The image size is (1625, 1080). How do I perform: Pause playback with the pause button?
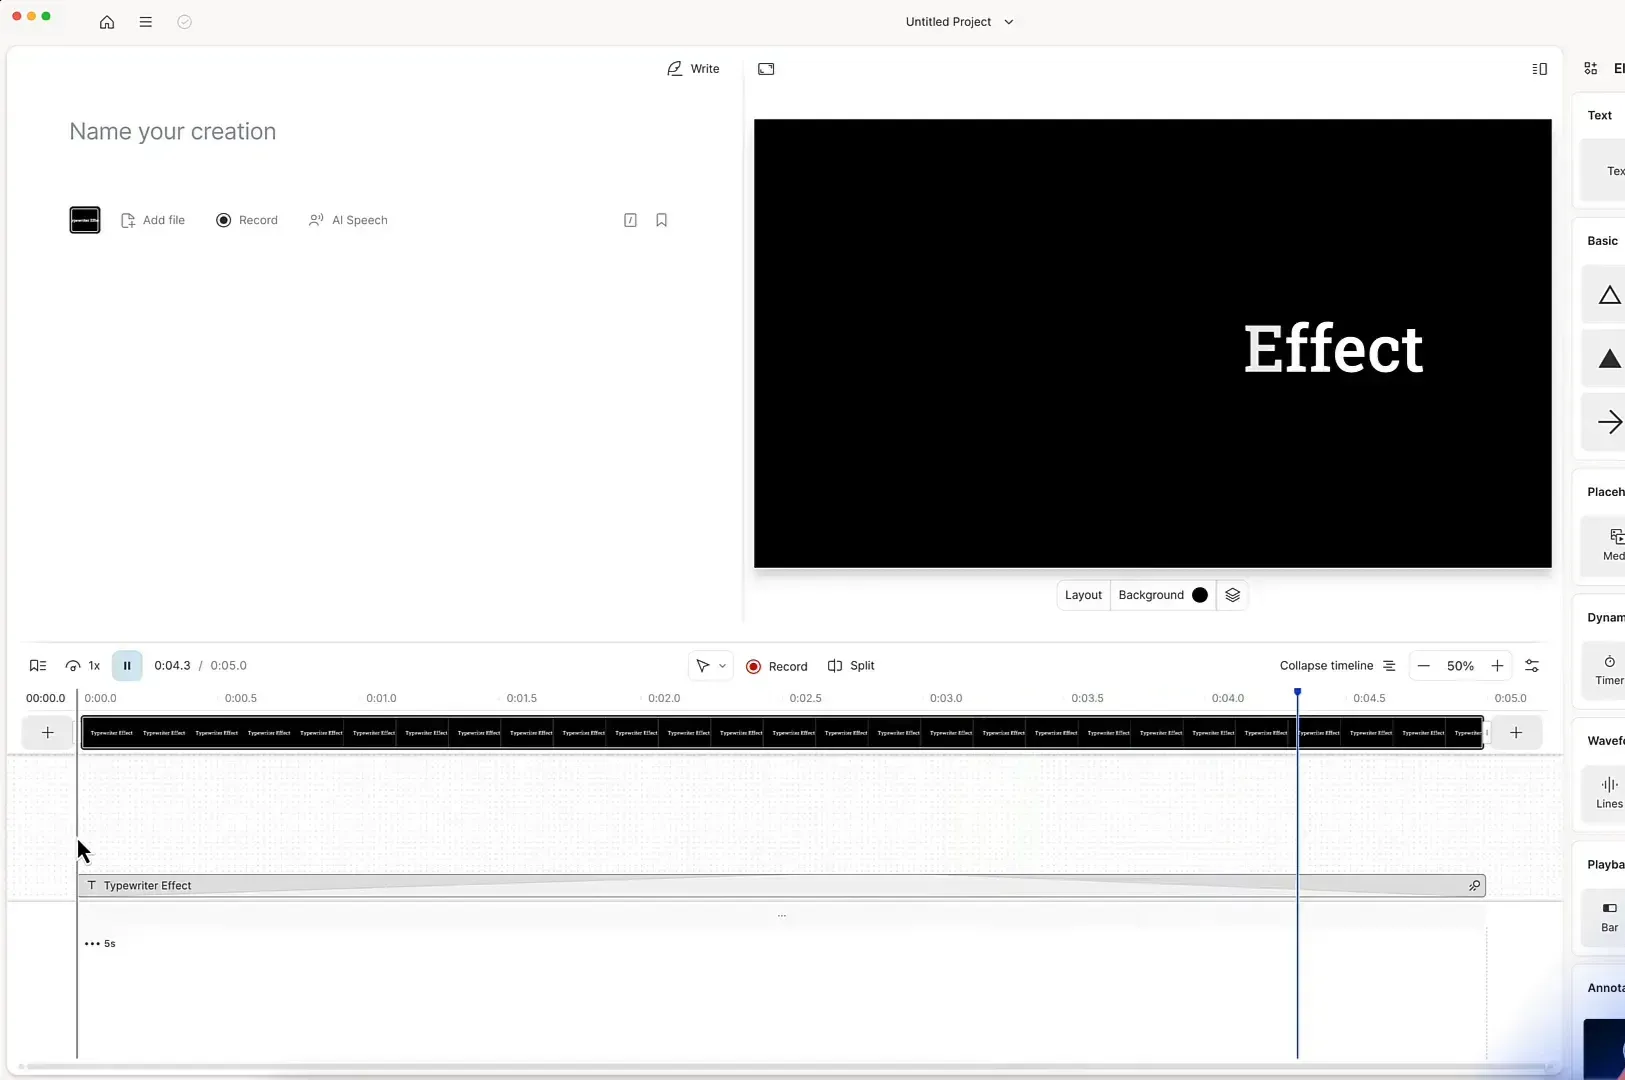(x=127, y=665)
